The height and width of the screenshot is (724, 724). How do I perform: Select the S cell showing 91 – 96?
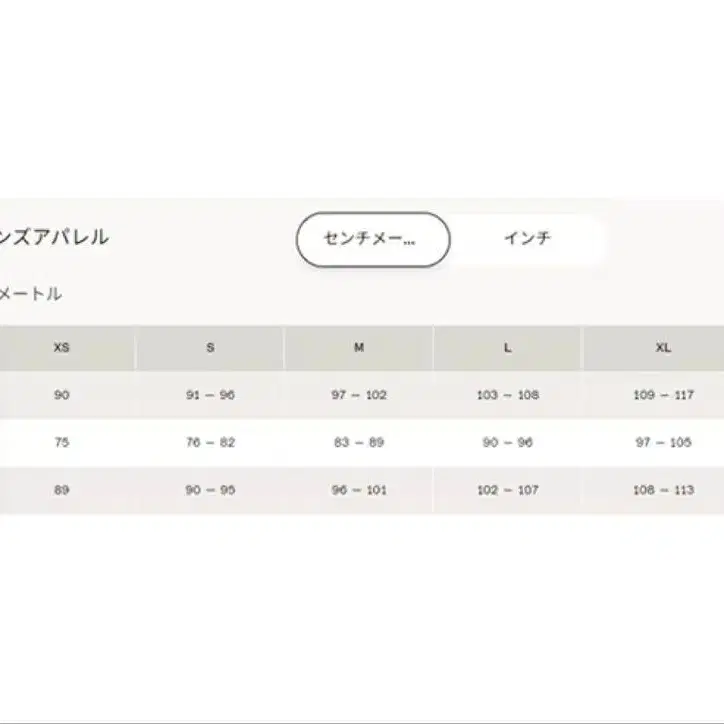pos(210,395)
